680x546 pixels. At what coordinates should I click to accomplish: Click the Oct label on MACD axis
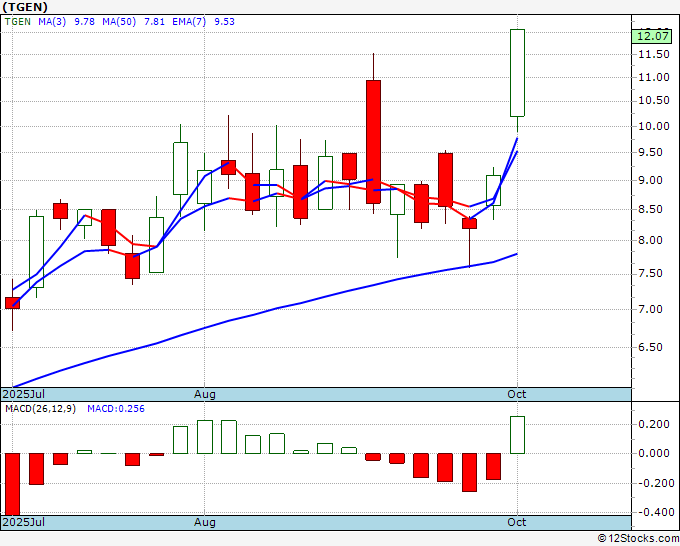[517, 522]
